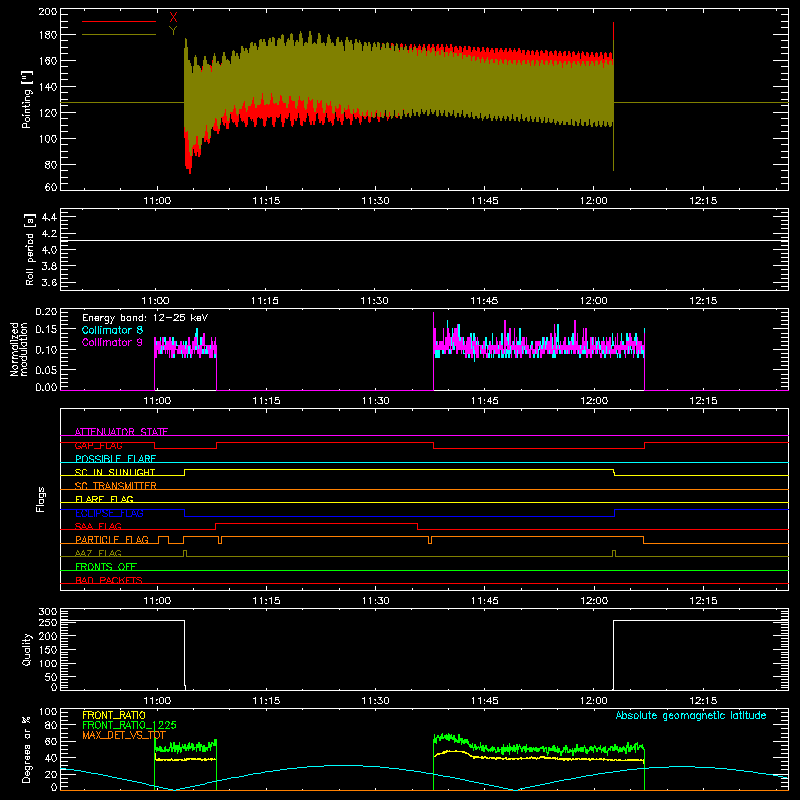Screen dimensions: 800x800
Task: Click the 60 tick on the Pointing axis
Action: tap(51, 187)
